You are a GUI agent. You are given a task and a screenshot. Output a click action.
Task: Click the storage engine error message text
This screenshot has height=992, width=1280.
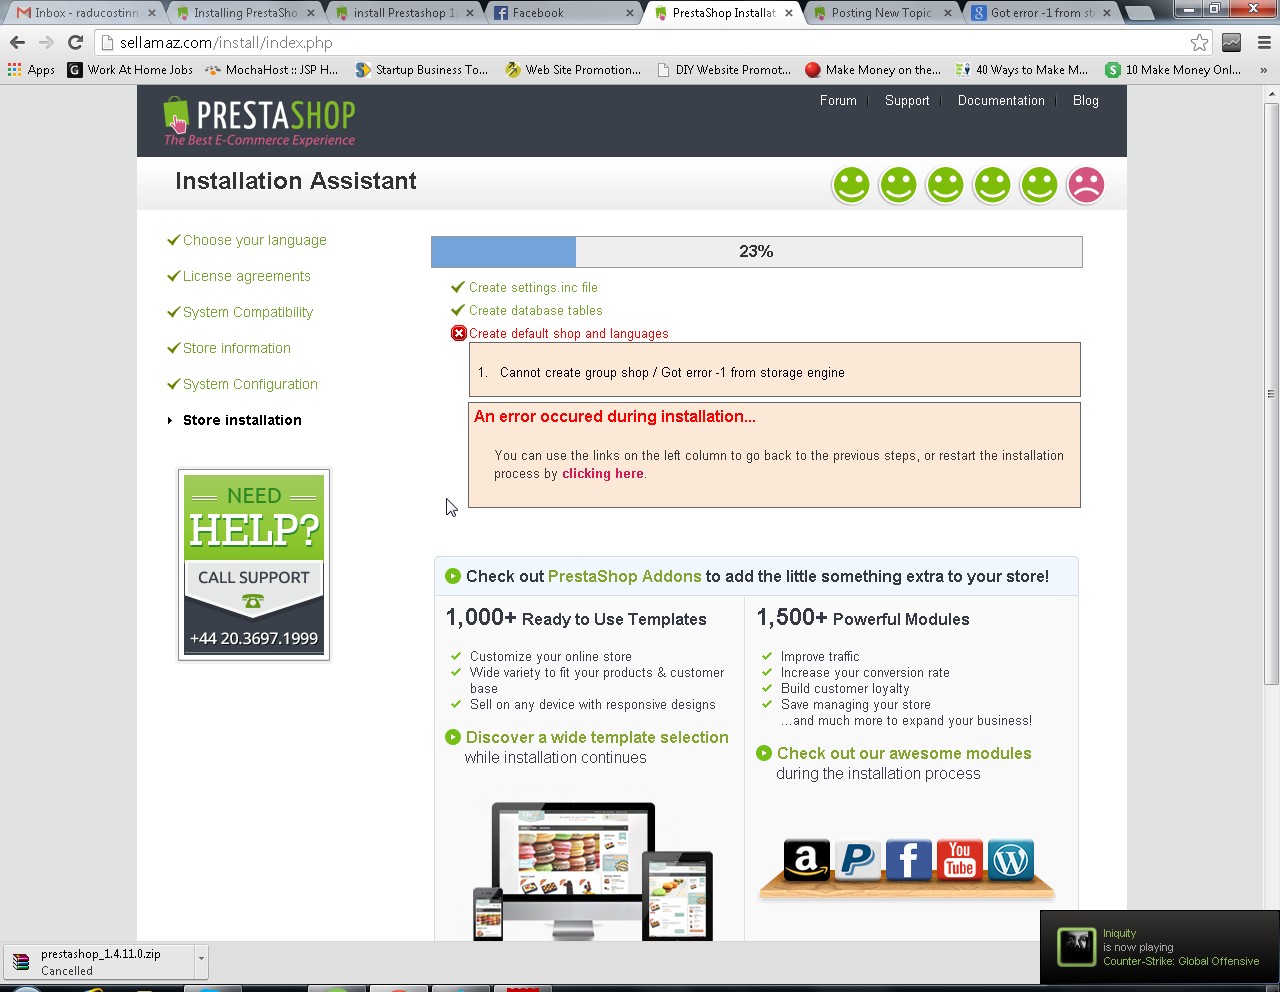(672, 372)
